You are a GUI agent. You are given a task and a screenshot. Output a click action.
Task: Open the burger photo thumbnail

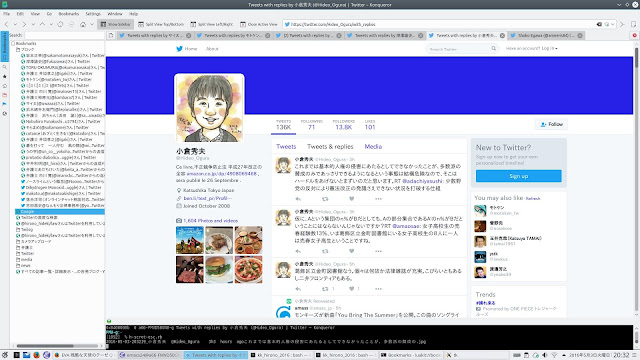219,269
